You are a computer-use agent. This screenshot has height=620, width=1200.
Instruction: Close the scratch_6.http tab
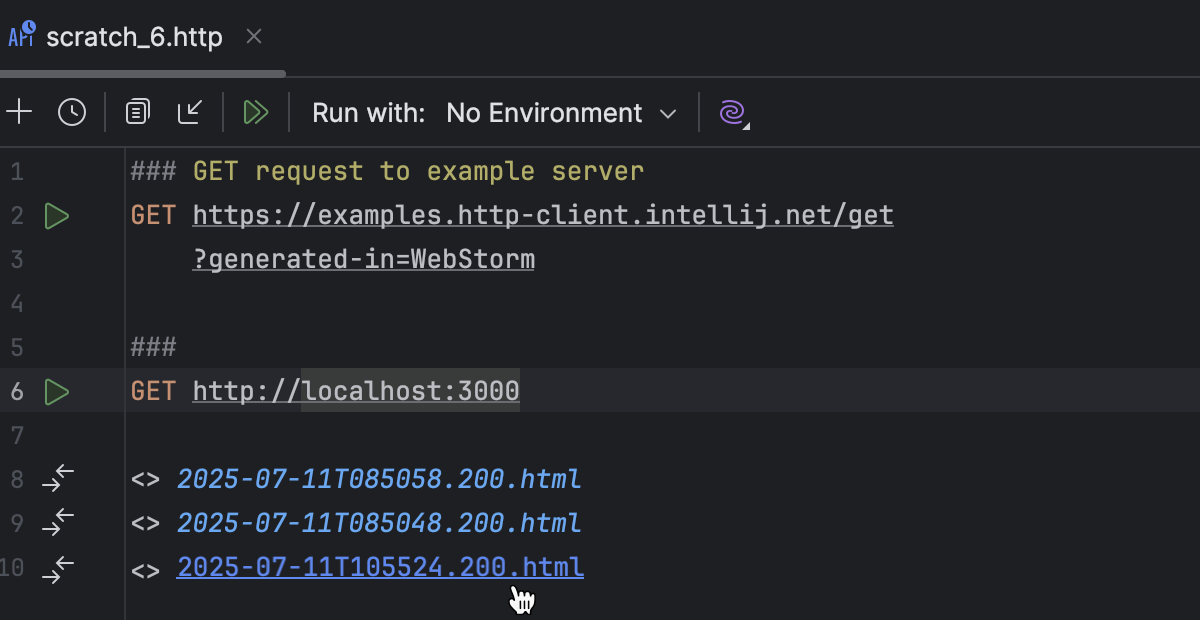pos(253,36)
